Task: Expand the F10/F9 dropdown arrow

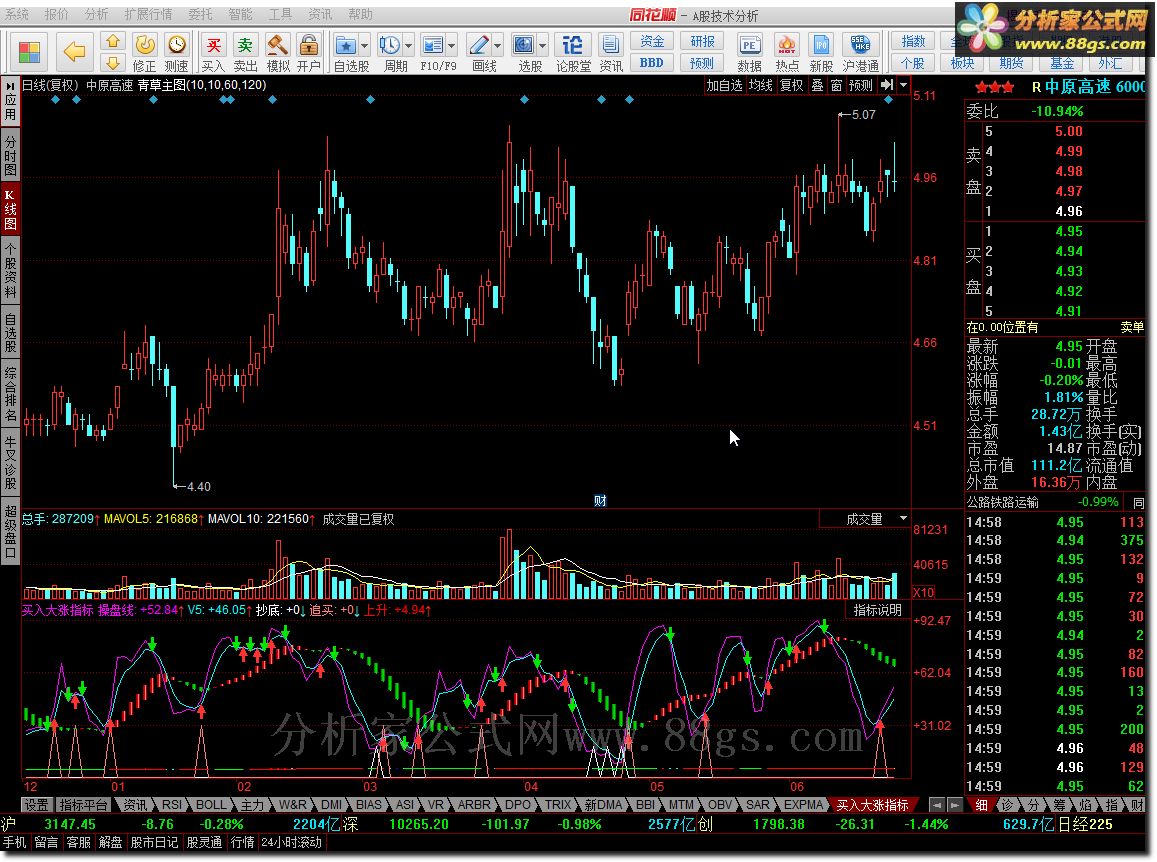Action: 452,46
